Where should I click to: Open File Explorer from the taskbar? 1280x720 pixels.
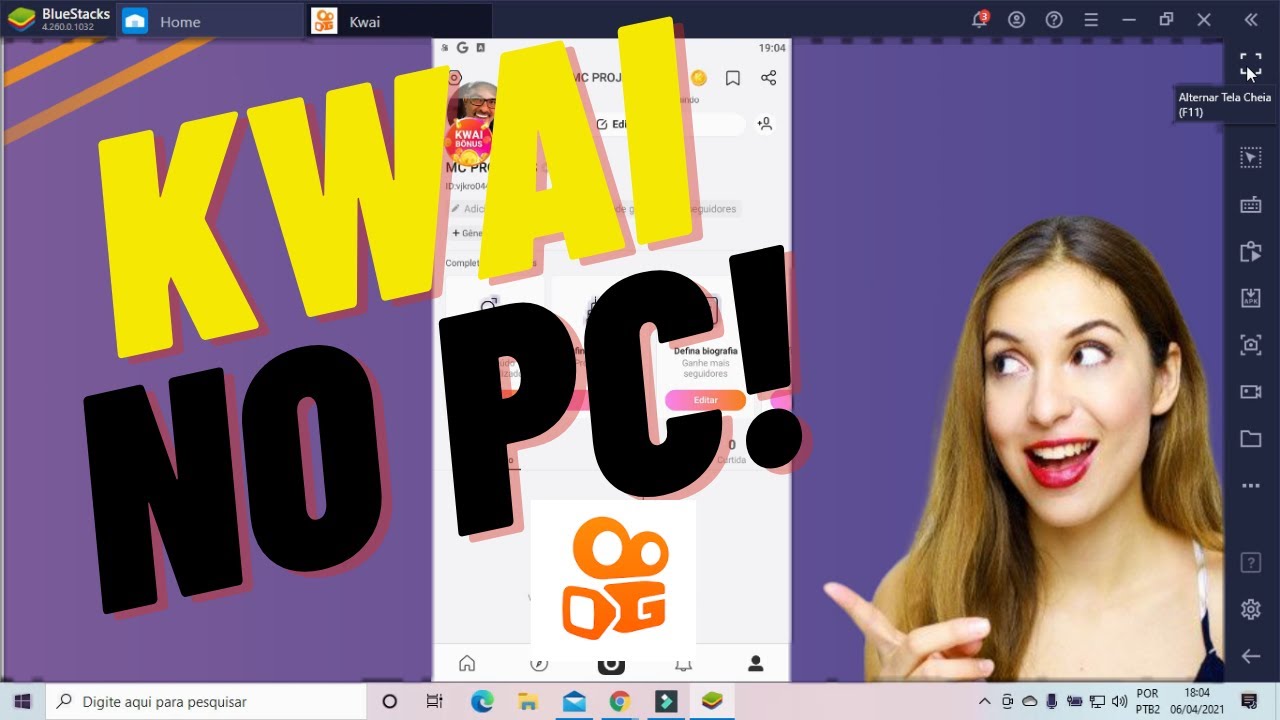(x=528, y=701)
